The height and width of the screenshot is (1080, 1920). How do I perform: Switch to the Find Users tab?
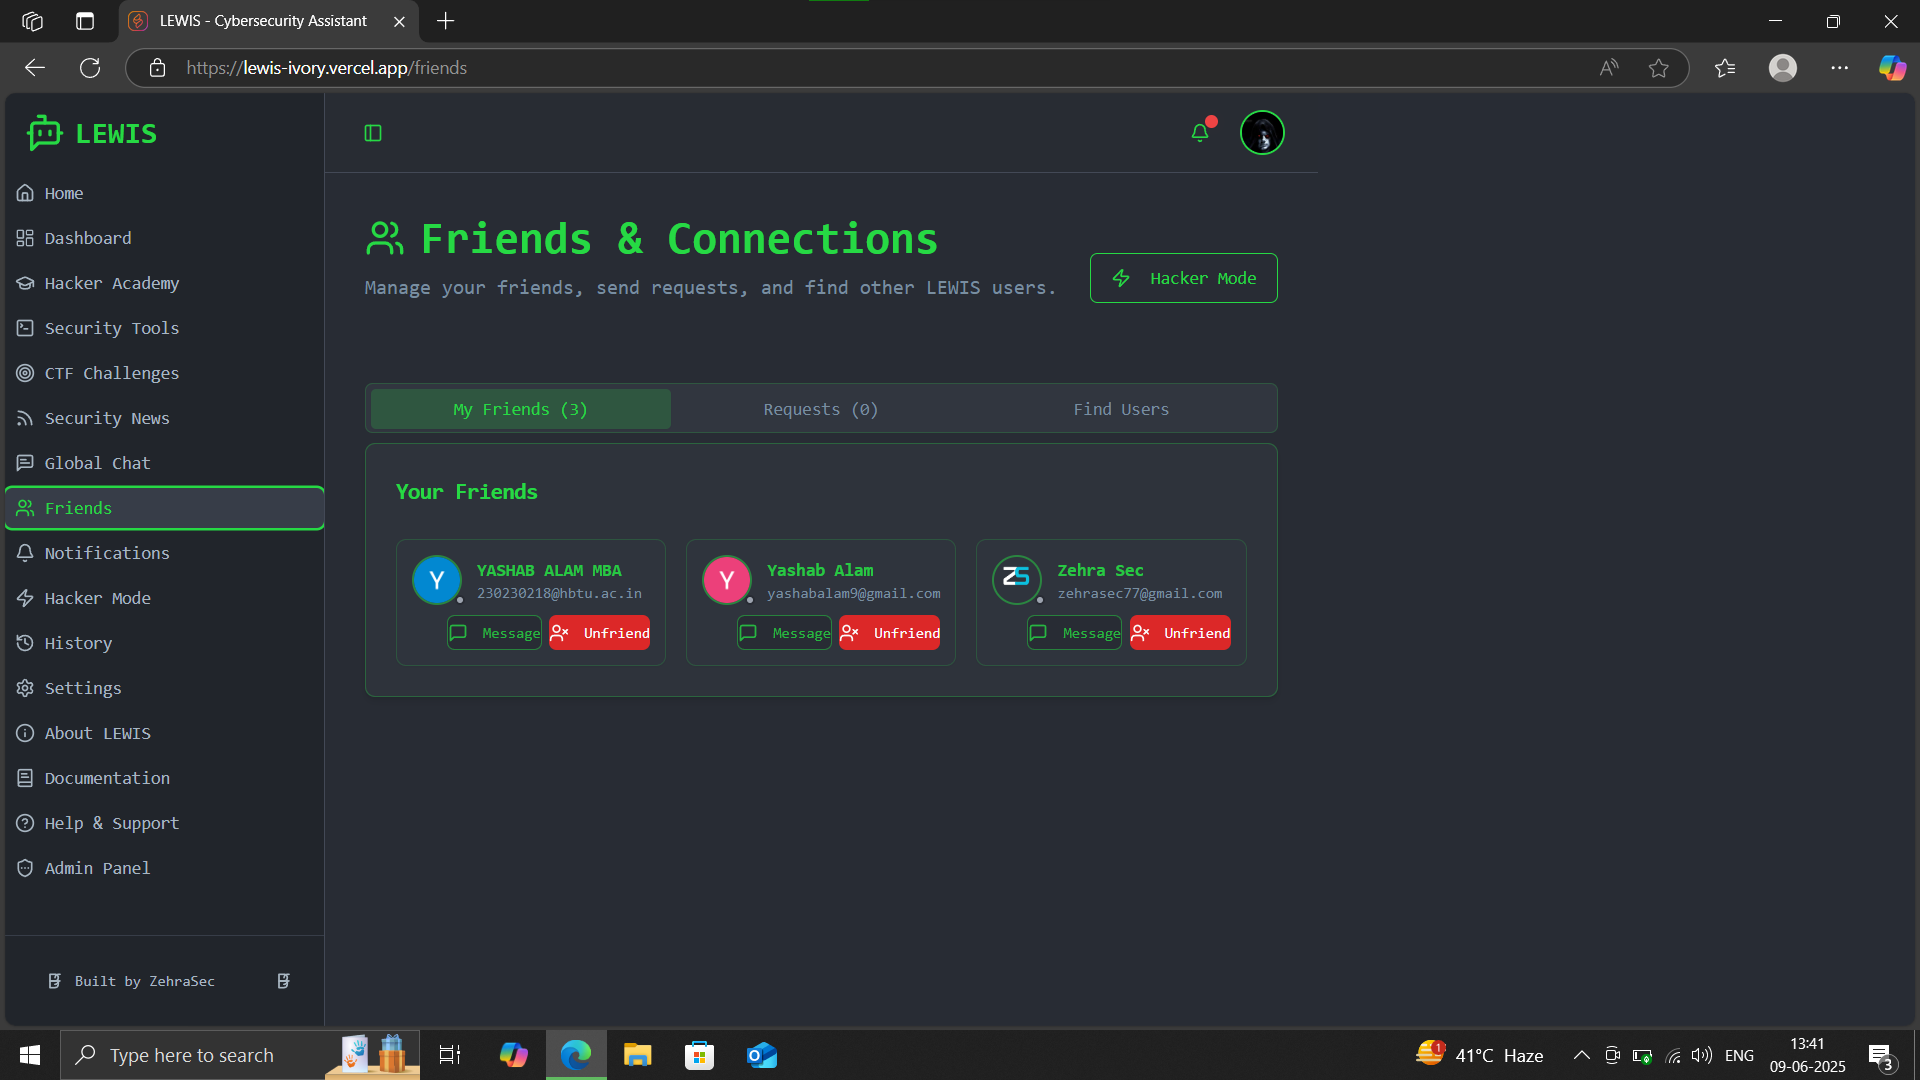click(x=1120, y=409)
